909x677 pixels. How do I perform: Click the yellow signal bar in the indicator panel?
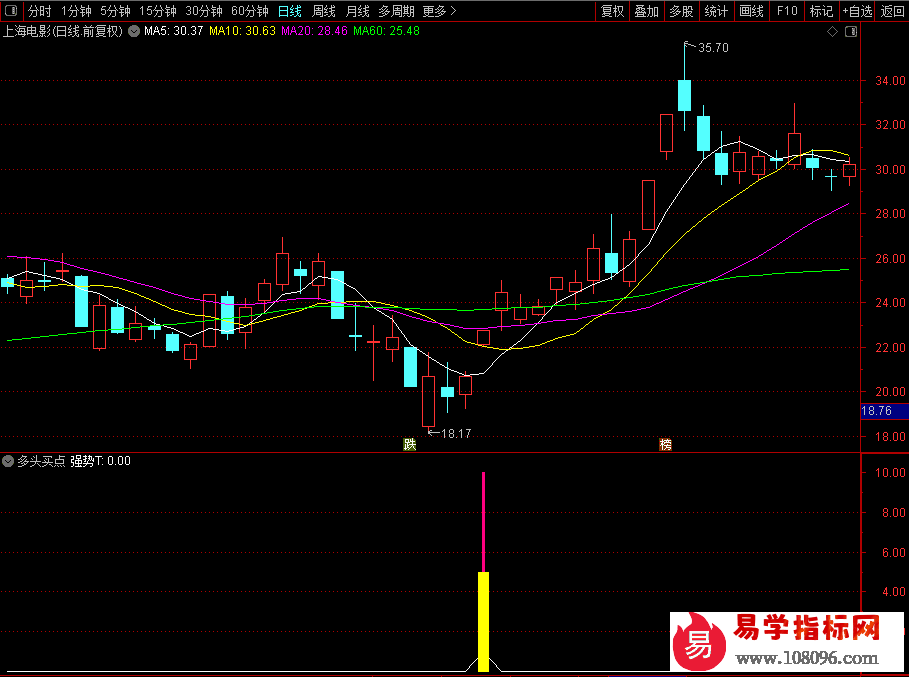(x=483, y=622)
